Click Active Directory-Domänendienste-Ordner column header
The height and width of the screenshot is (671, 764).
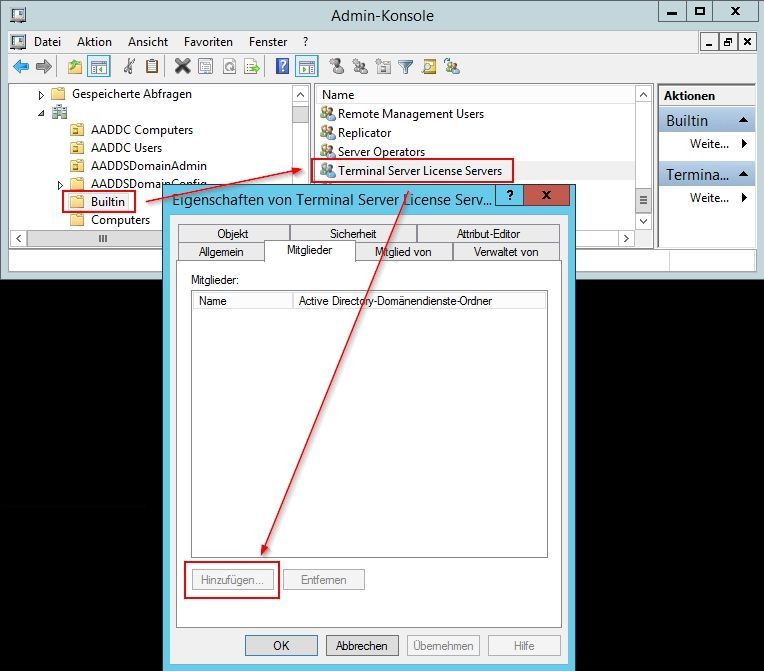click(419, 301)
